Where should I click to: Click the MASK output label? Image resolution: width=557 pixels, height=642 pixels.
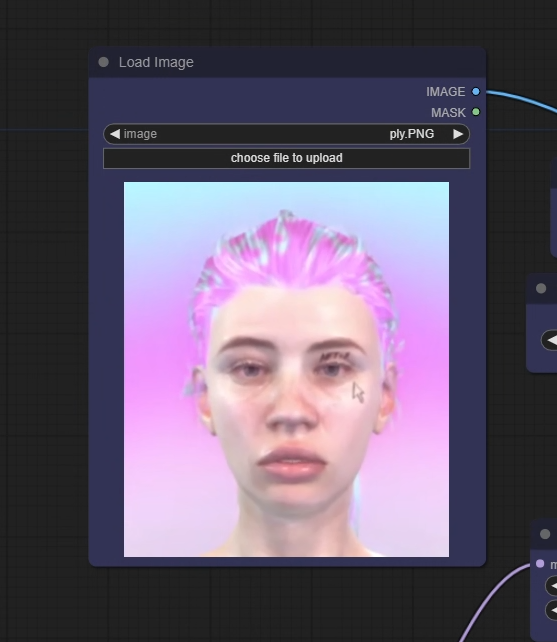(x=448, y=113)
